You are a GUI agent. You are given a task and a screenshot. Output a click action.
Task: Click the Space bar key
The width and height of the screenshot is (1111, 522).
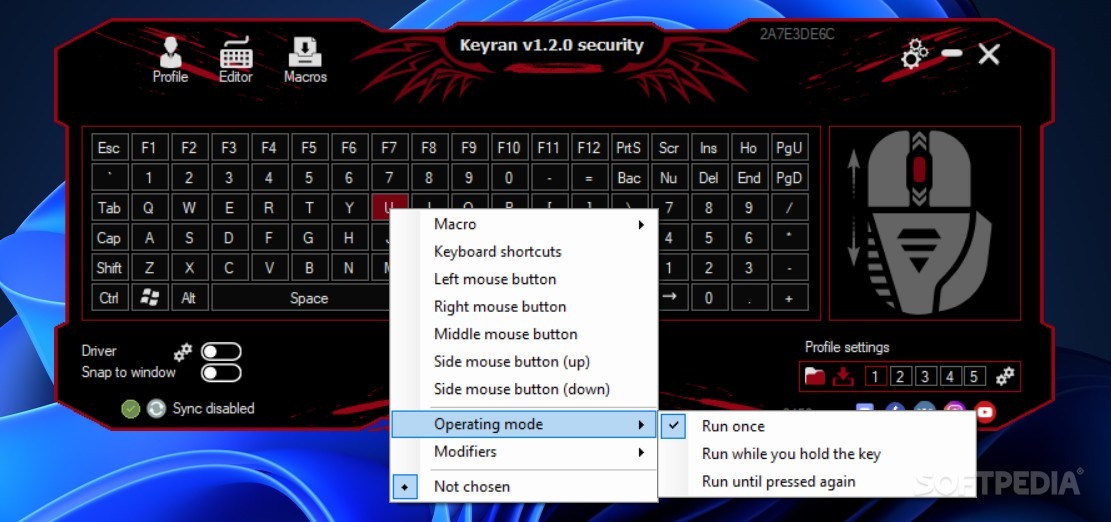tap(301, 297)
